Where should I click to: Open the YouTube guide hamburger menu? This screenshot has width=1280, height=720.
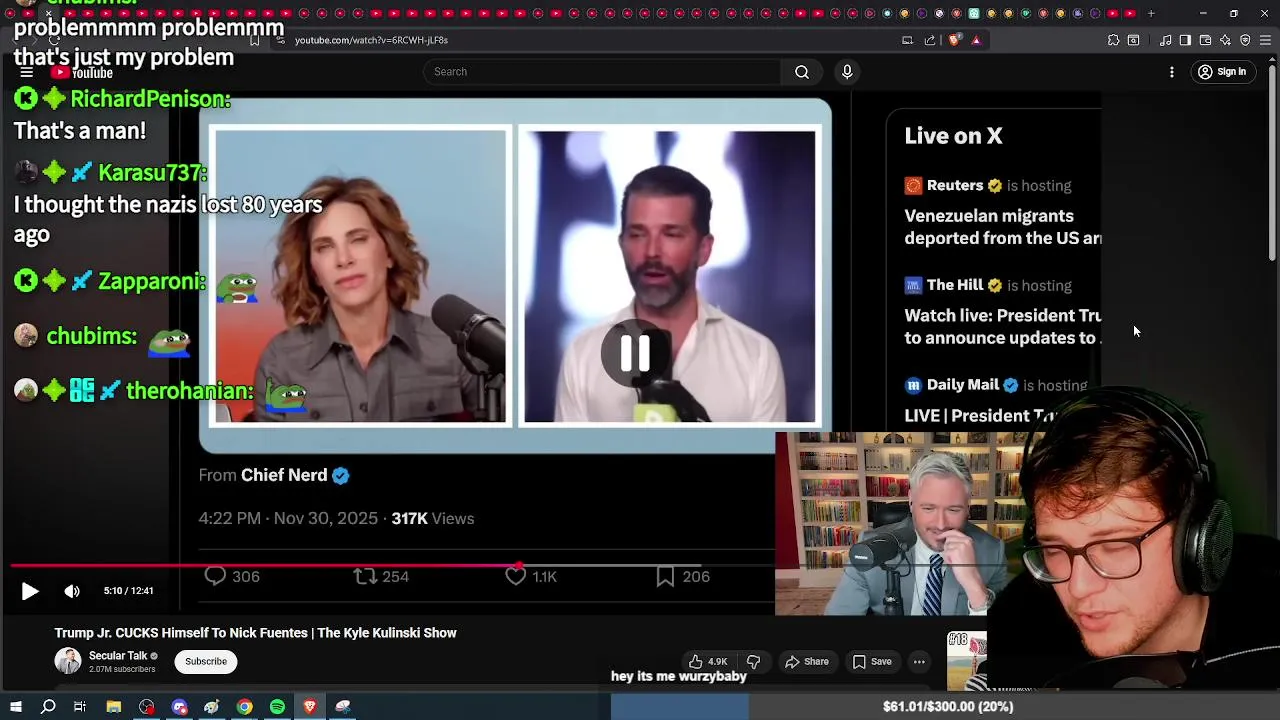pos(27,72)
